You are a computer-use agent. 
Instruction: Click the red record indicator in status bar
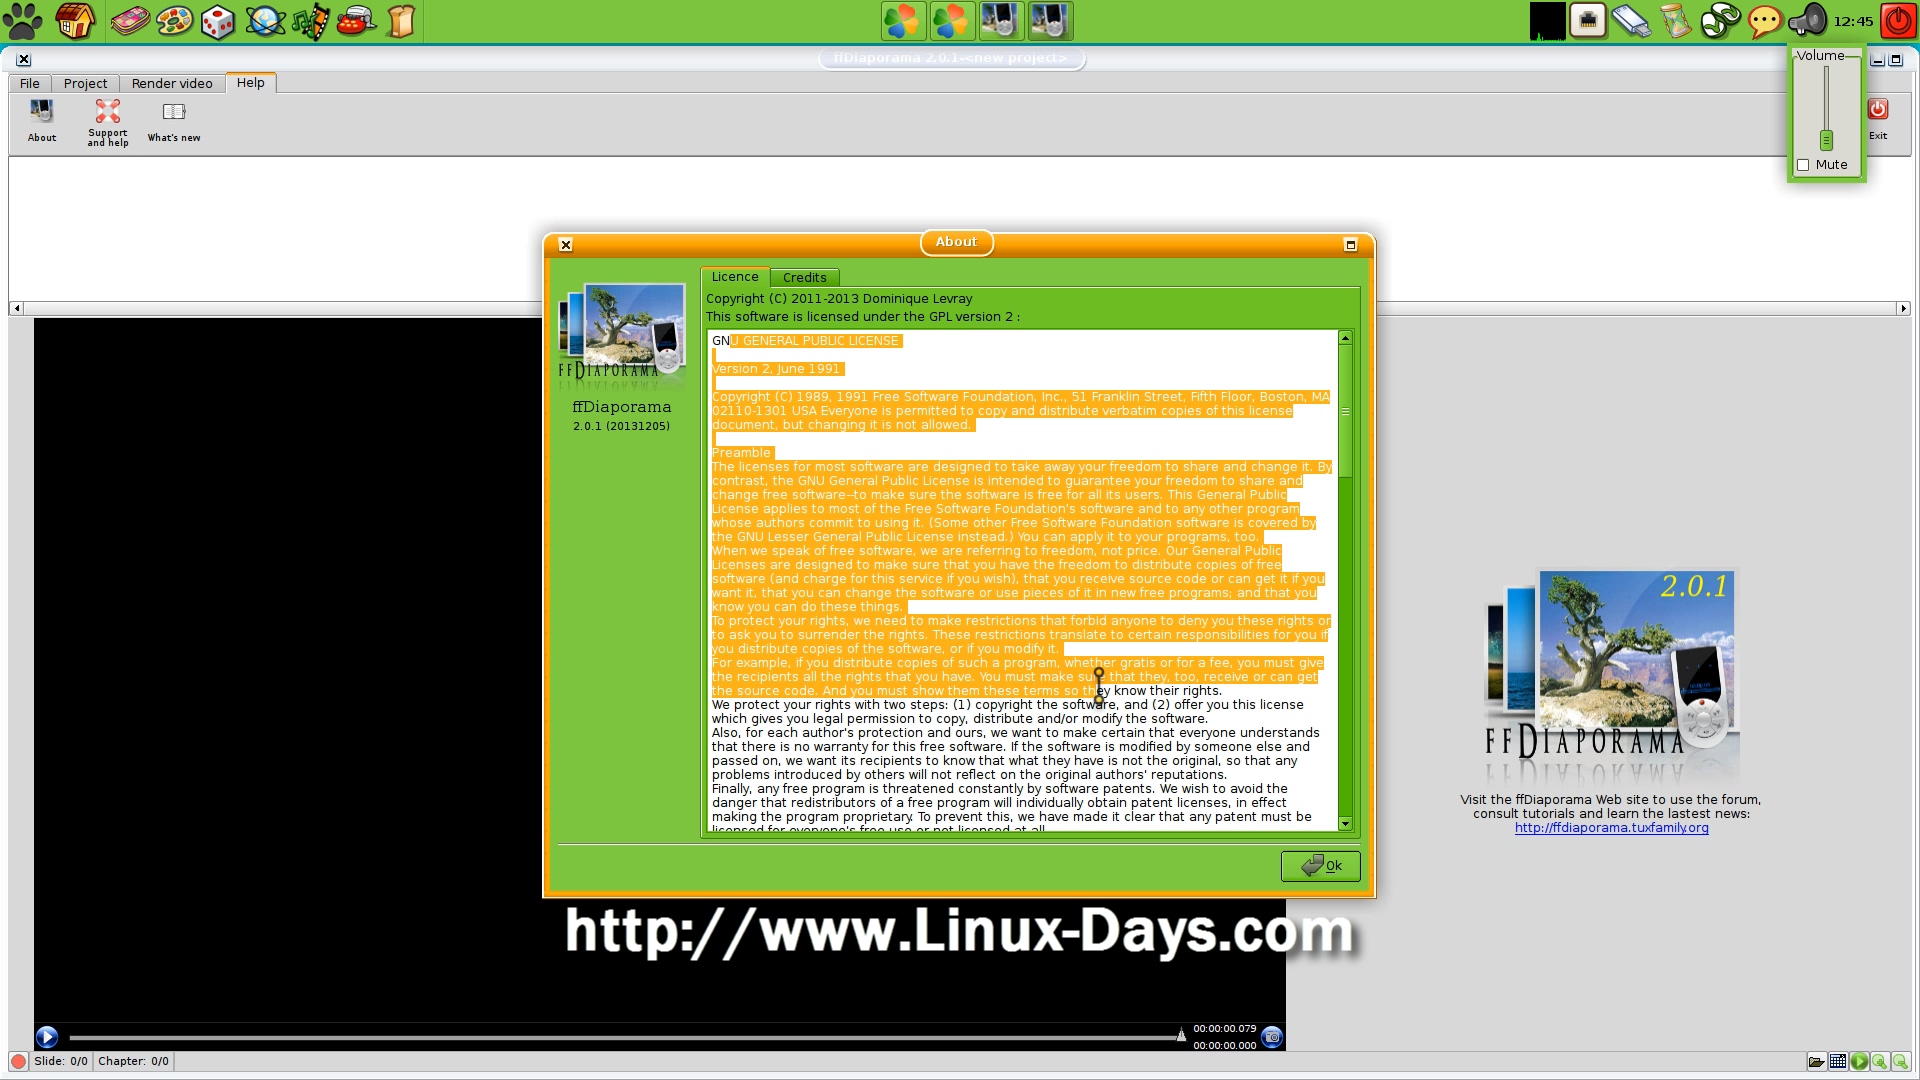click(18, 1062)
